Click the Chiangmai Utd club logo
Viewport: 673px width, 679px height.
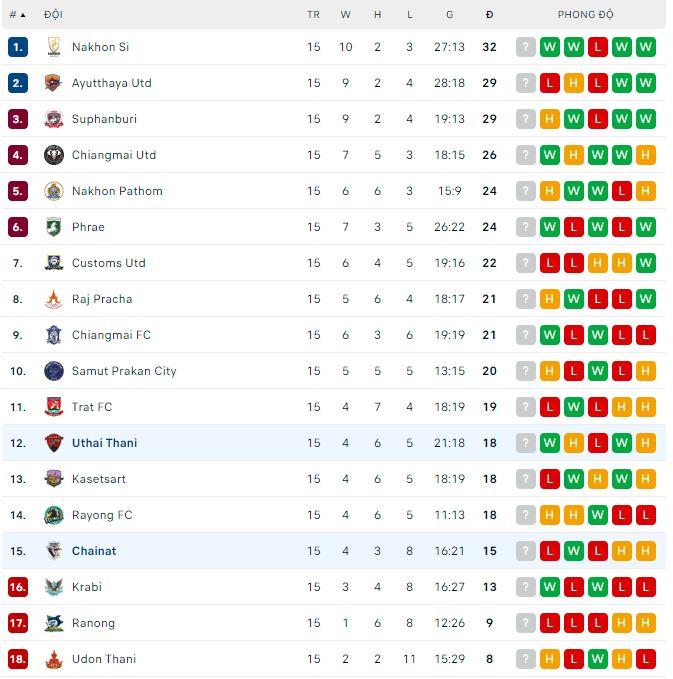[54, 155]
